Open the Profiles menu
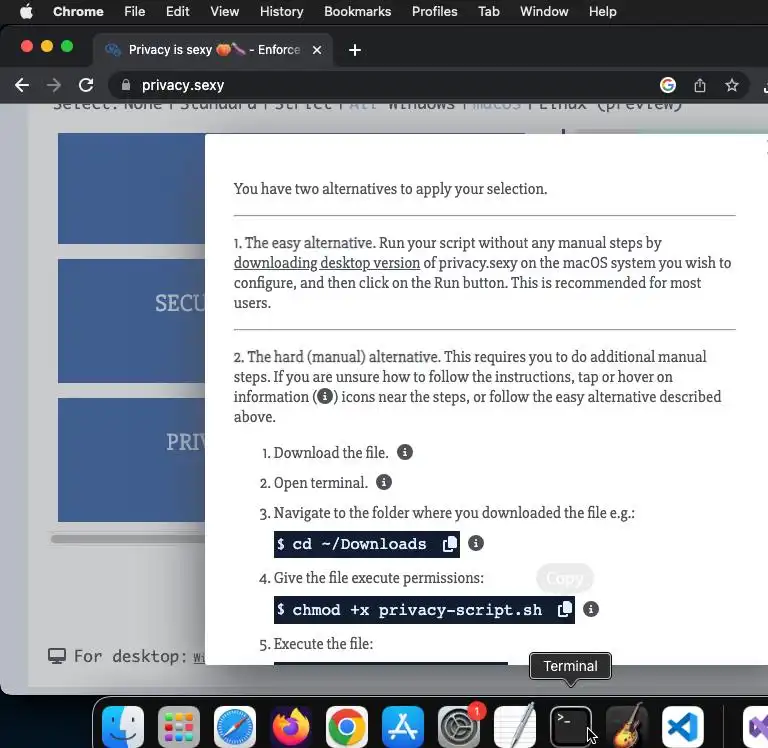Screen dimensions: 768x748 pyautogui.click(x=434, y=11)
